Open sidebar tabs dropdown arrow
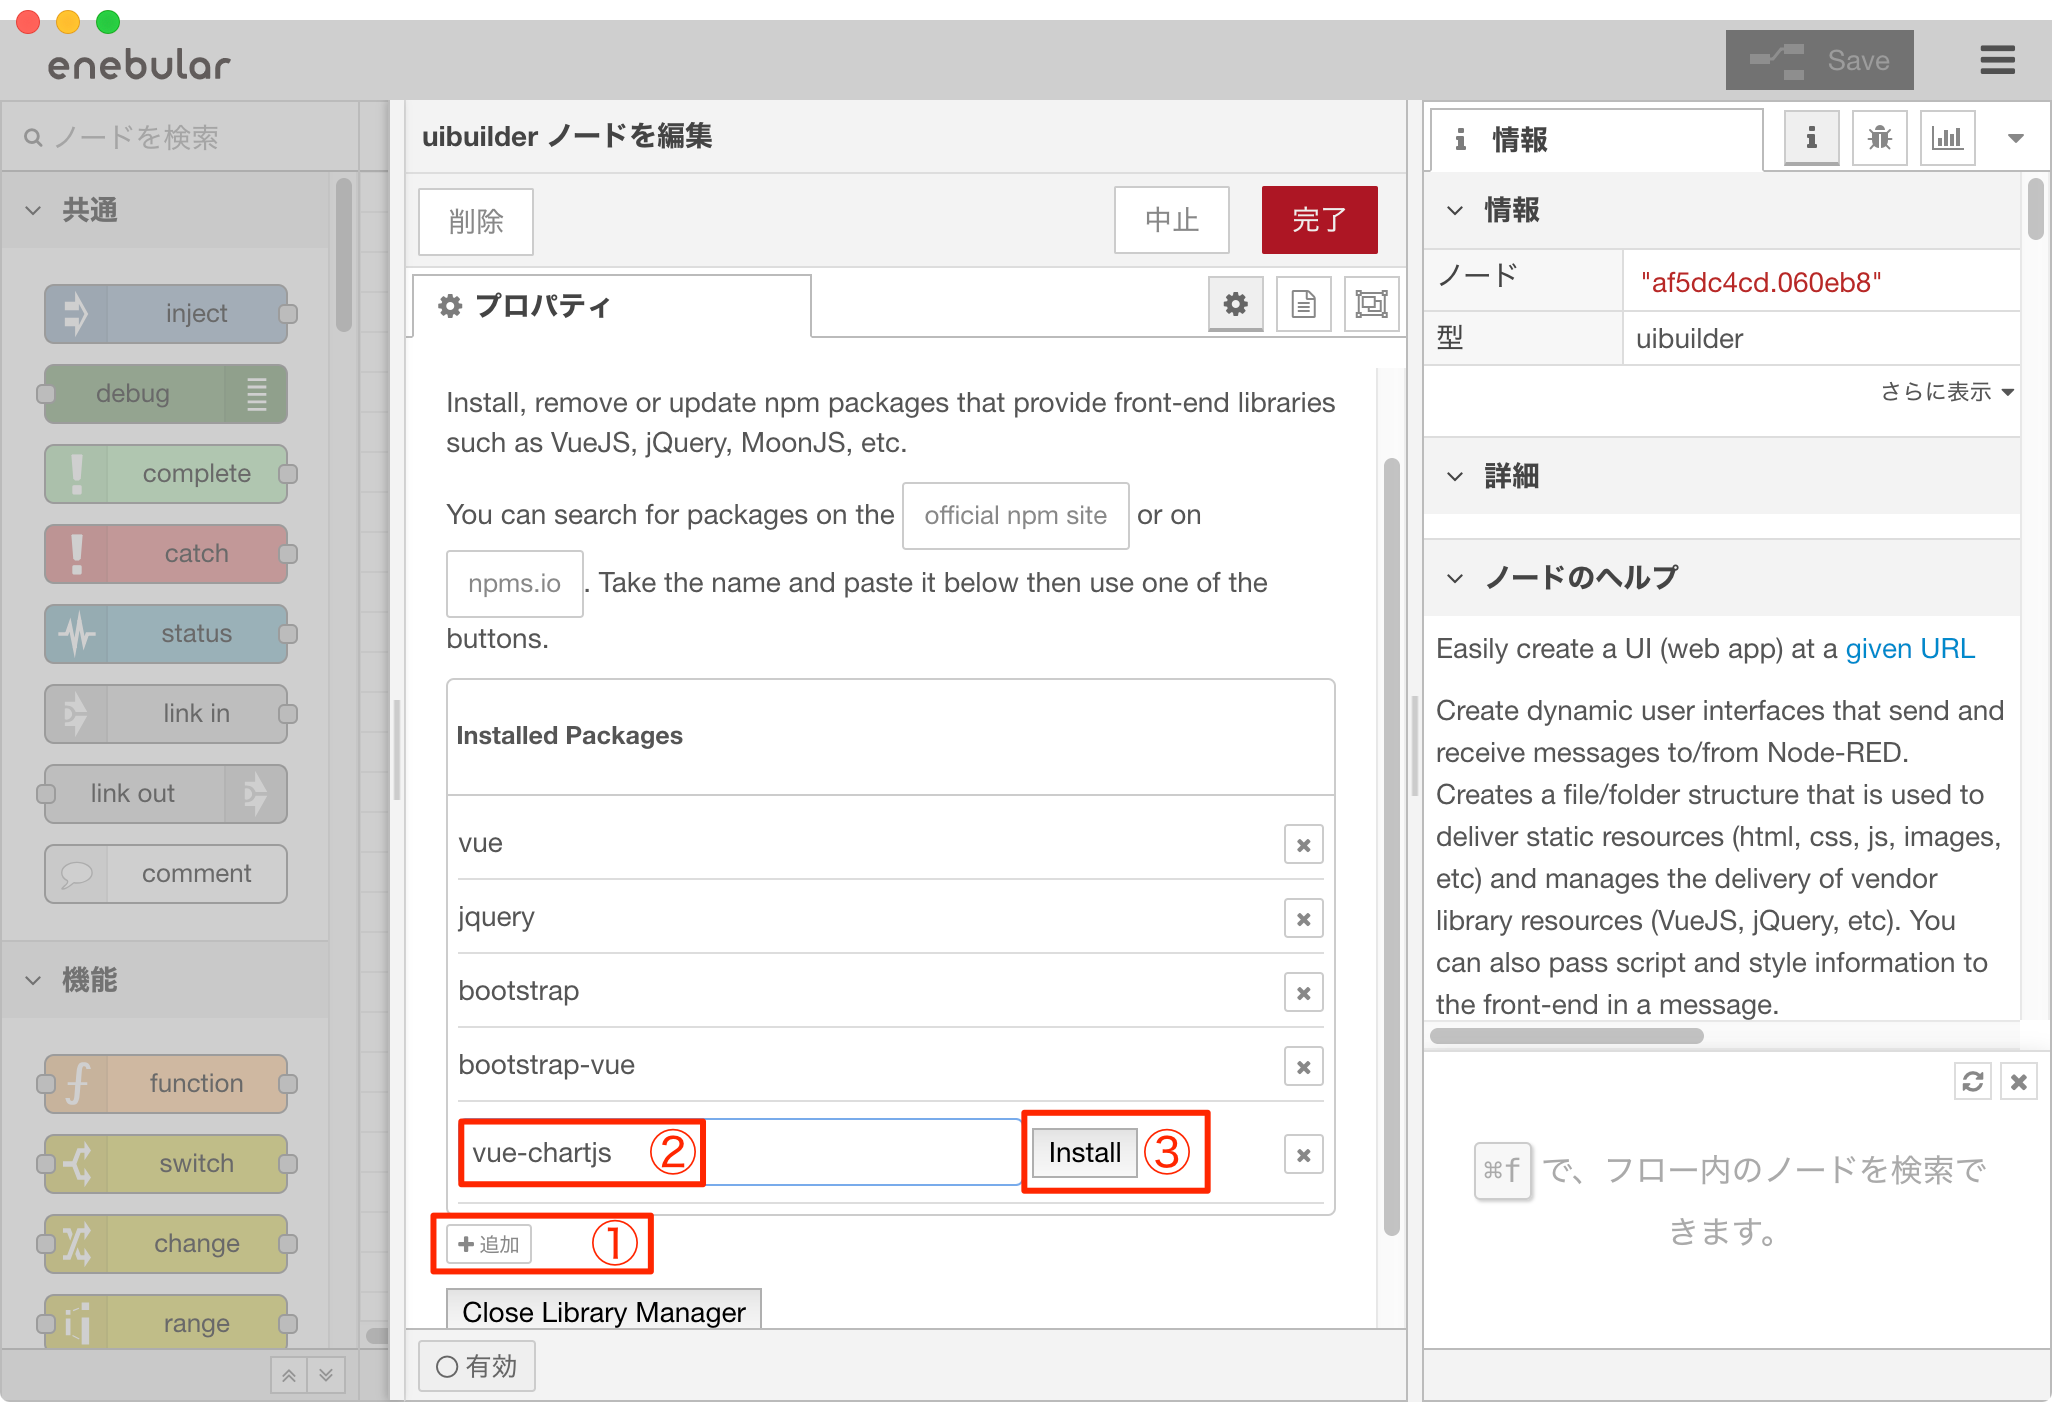Image resolution: width=2052 pixels, height=1402 pixels. pos(2015,138)
